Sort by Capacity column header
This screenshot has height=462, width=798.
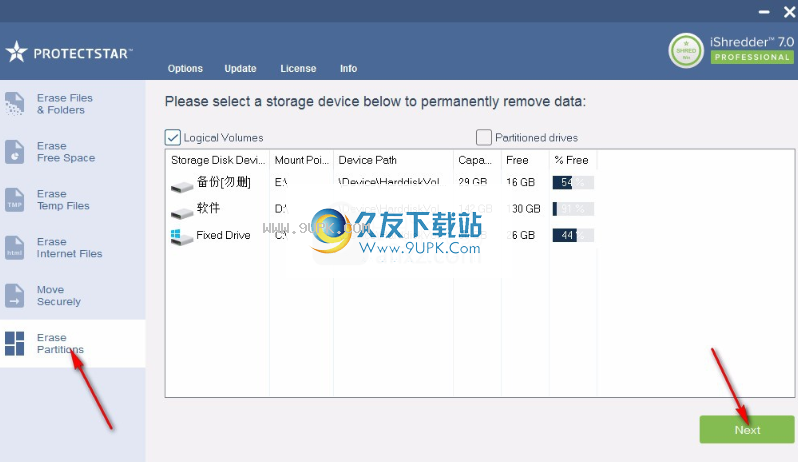477,160
